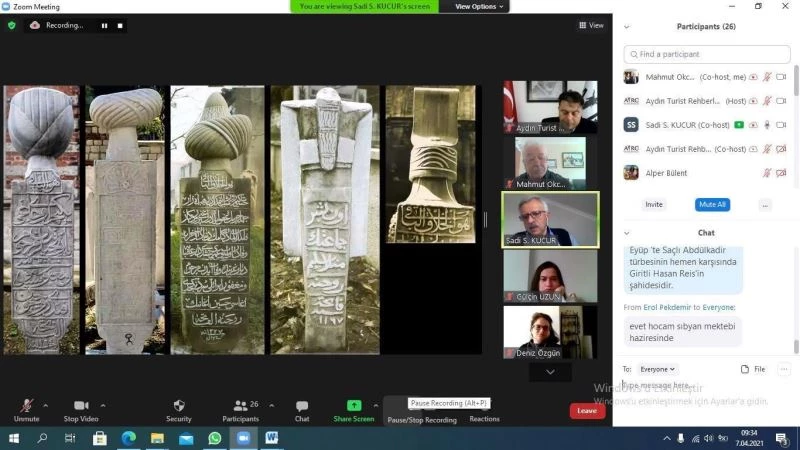Click the green encryption shield icon
Viewport: 800px width, 450px height.
coord(12,25)
